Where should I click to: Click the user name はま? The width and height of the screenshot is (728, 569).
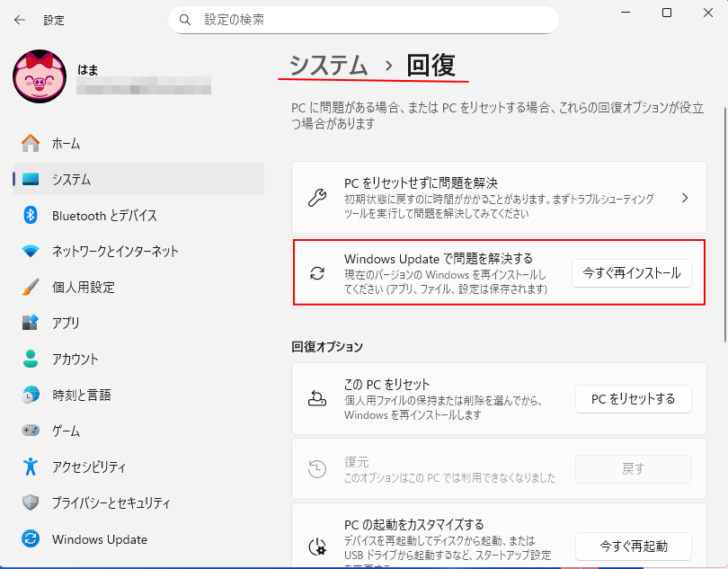(x=88, y=70)
